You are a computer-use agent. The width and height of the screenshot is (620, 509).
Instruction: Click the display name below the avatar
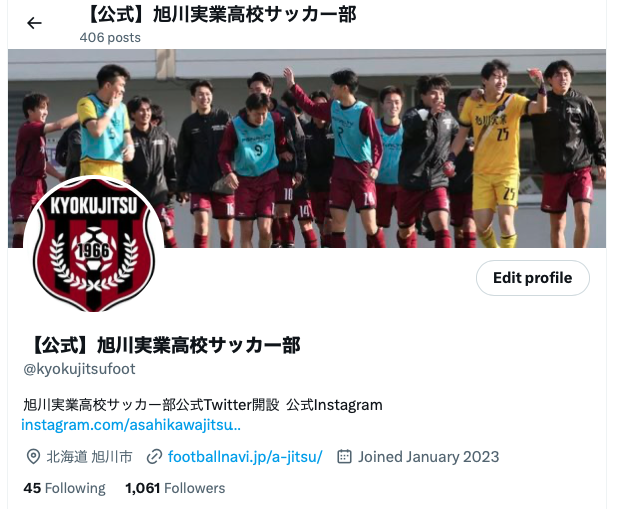[x=163, y=345]
